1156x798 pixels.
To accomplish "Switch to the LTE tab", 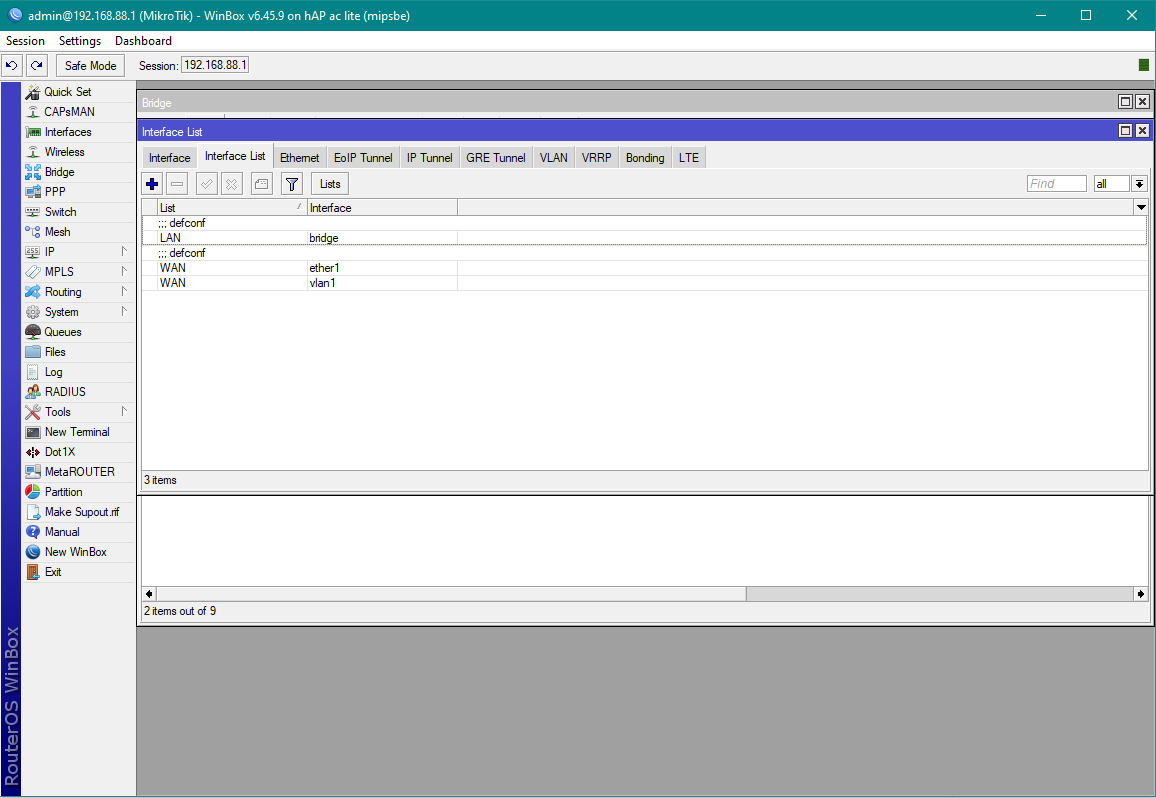I will pyautogui.click(x=689, y=158).
